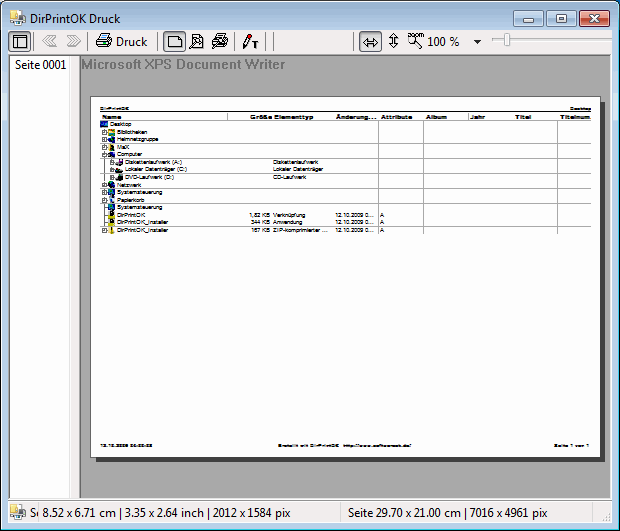Open page setup icon with magnifier

tap(197, 42)
